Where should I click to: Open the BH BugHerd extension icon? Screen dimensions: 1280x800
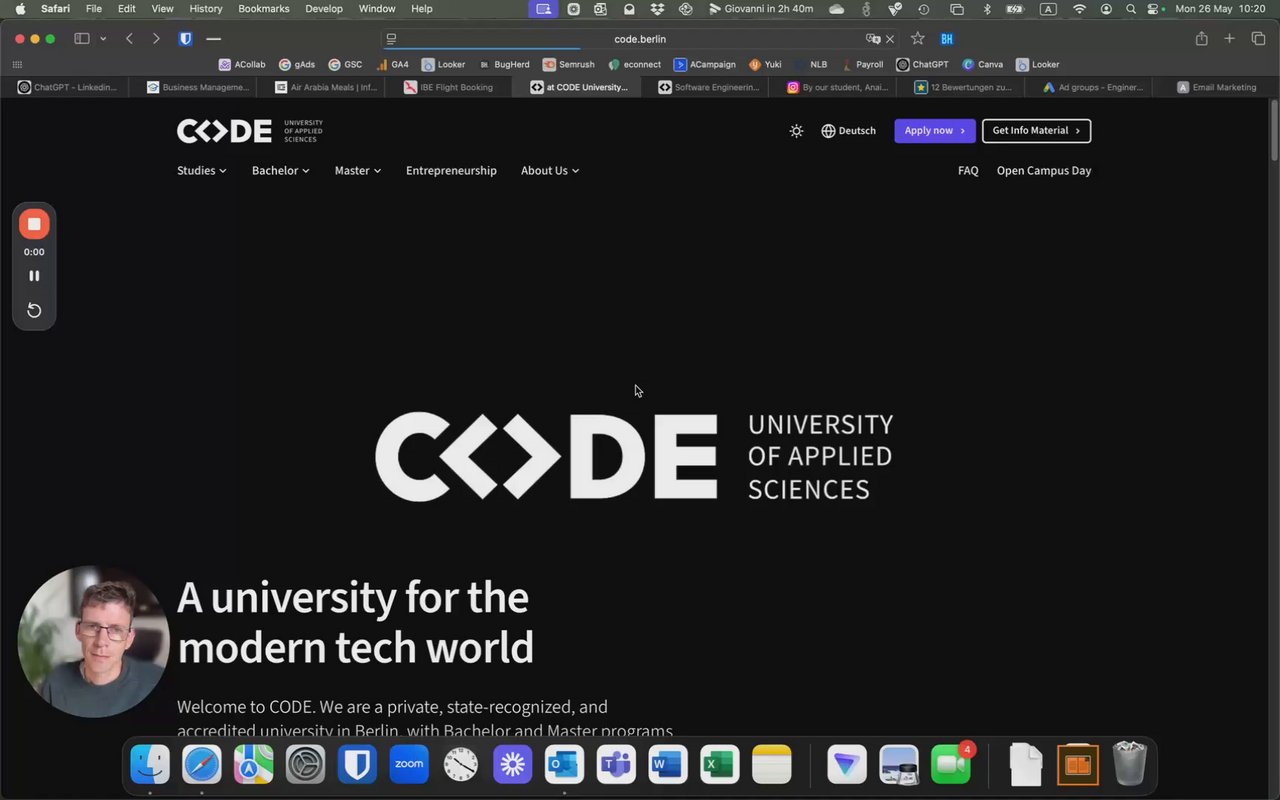pos(947,39)
